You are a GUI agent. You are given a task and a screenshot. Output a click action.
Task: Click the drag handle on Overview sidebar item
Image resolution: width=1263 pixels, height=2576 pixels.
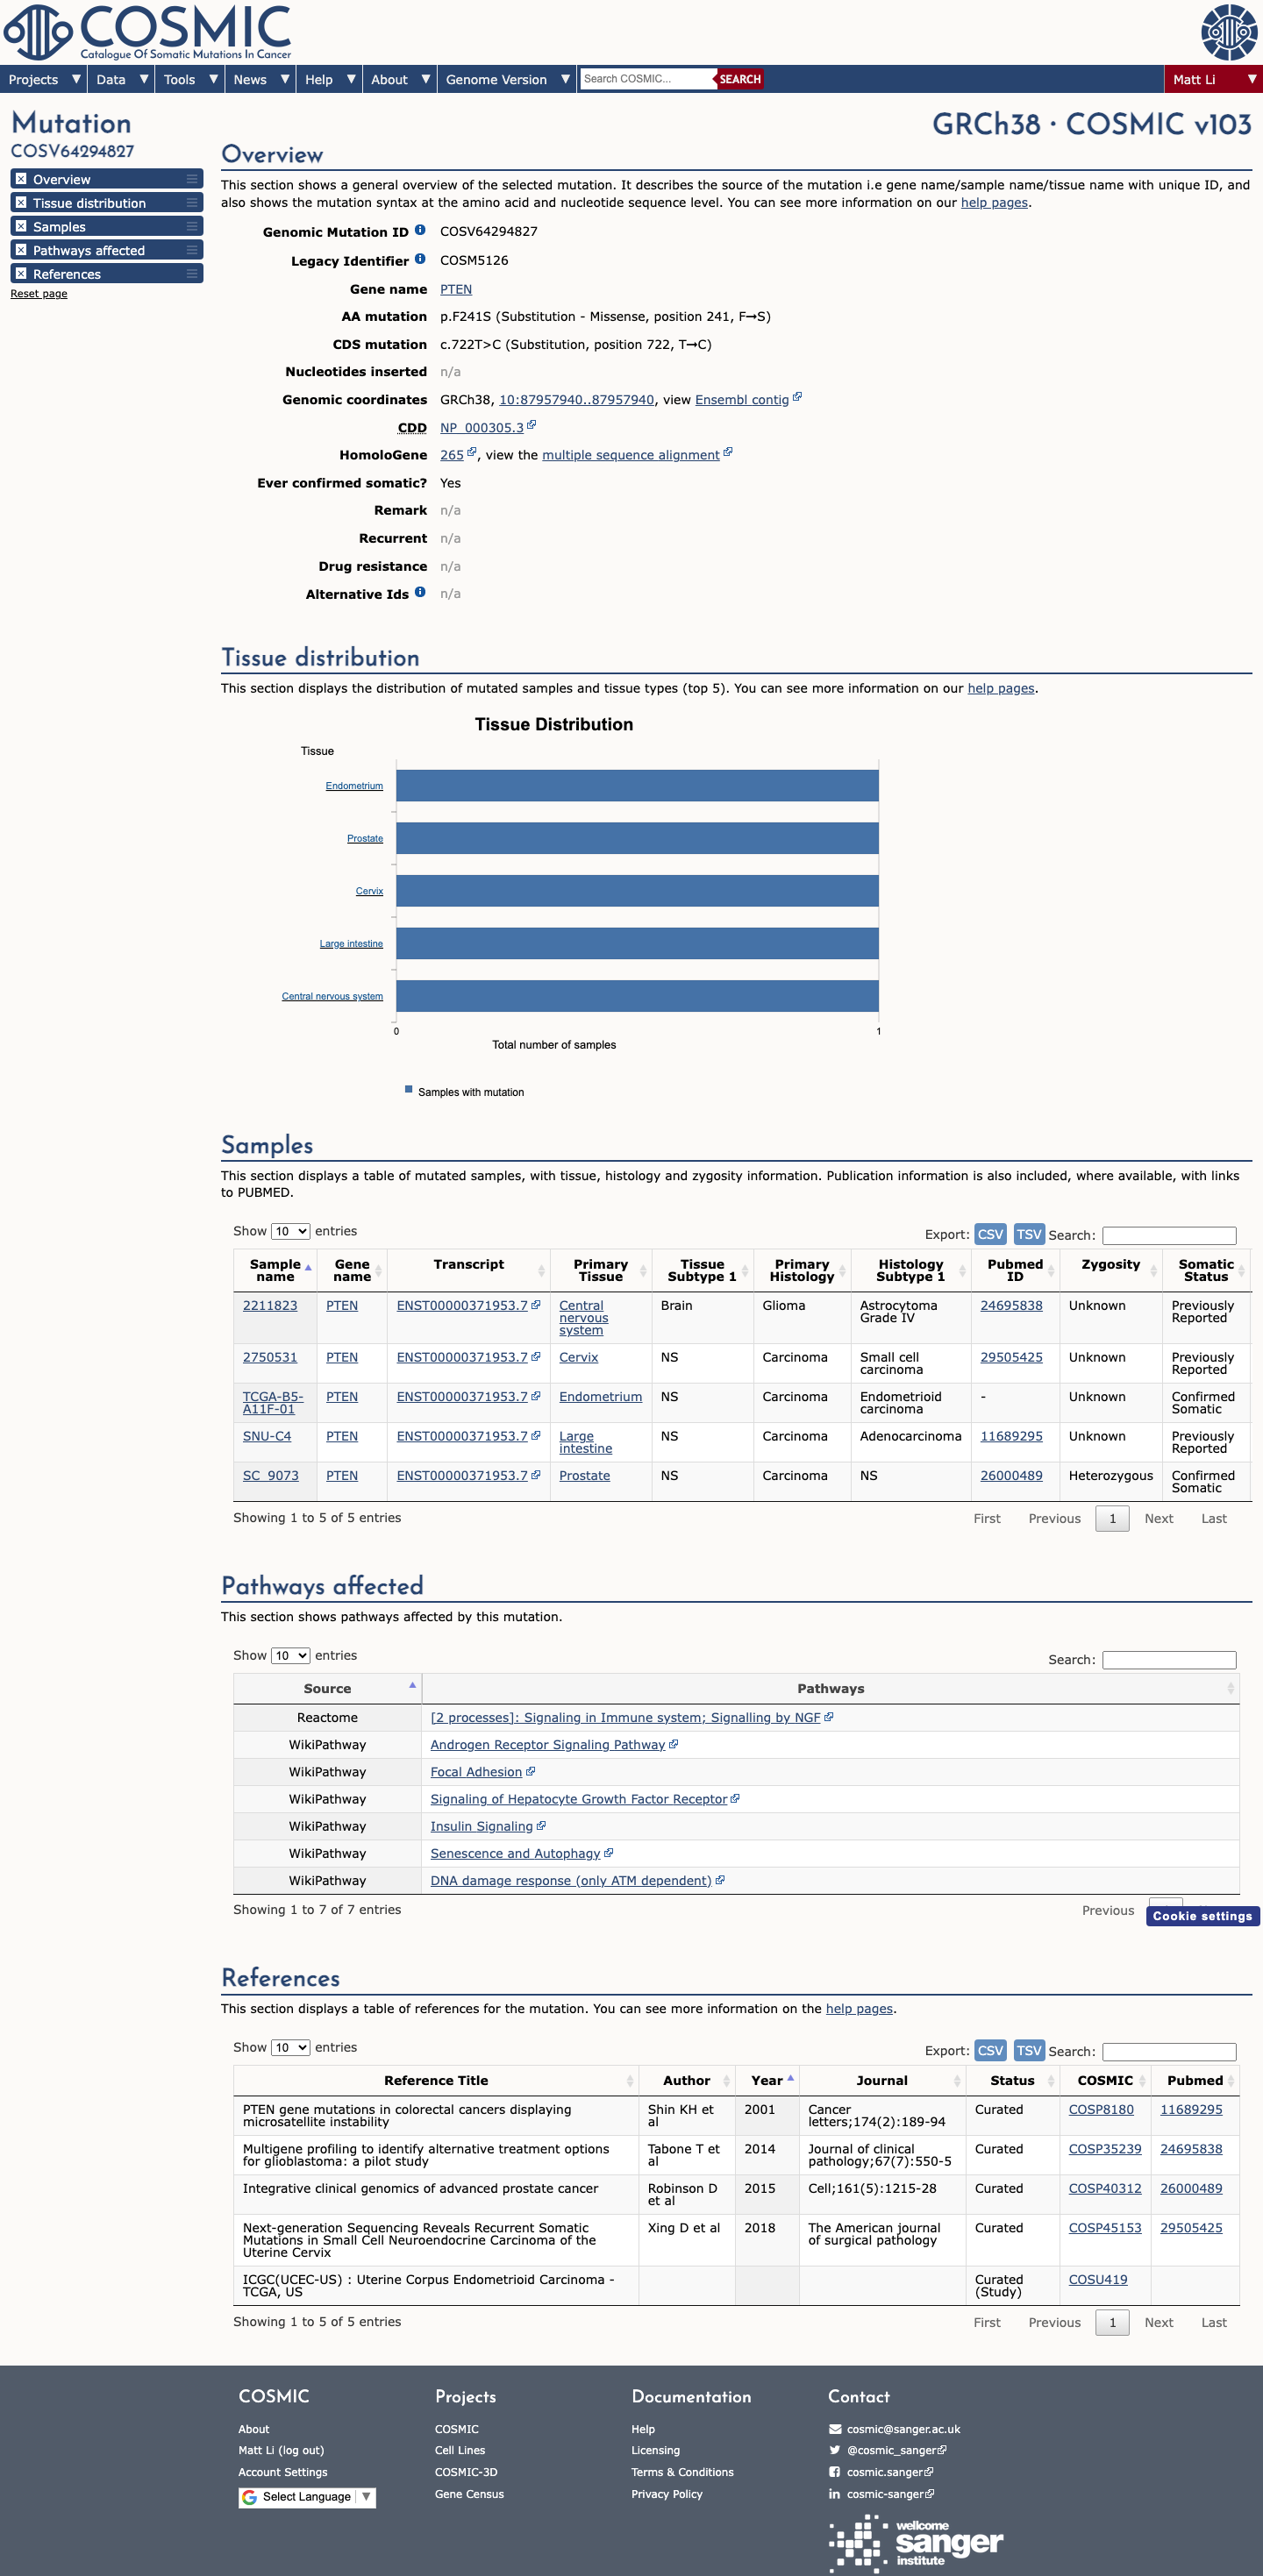[x=192, y=179]
